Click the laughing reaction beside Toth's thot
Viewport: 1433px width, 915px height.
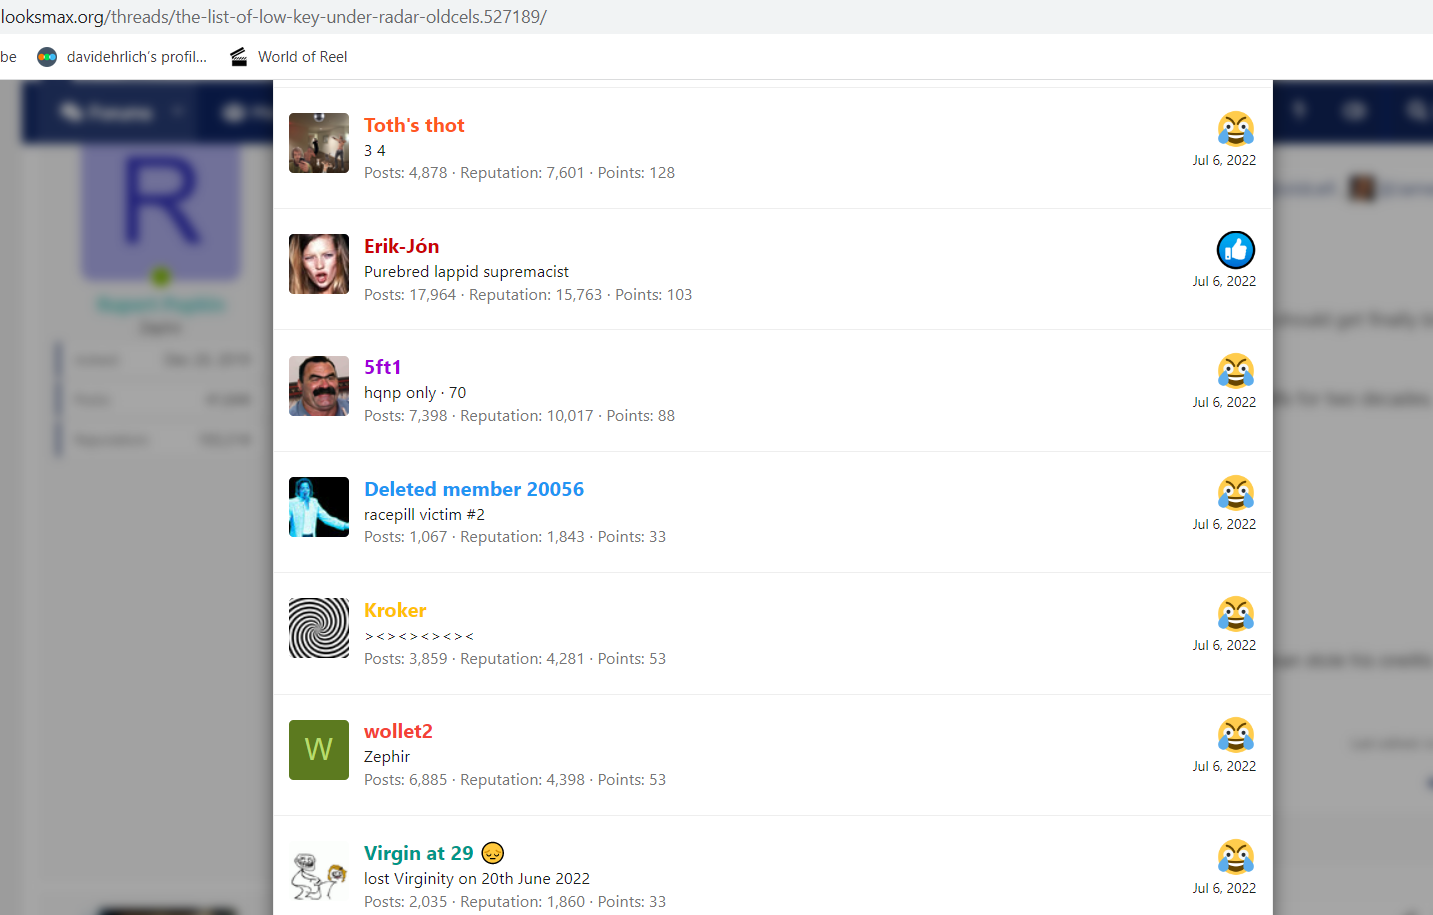(x=1235, y=129)
